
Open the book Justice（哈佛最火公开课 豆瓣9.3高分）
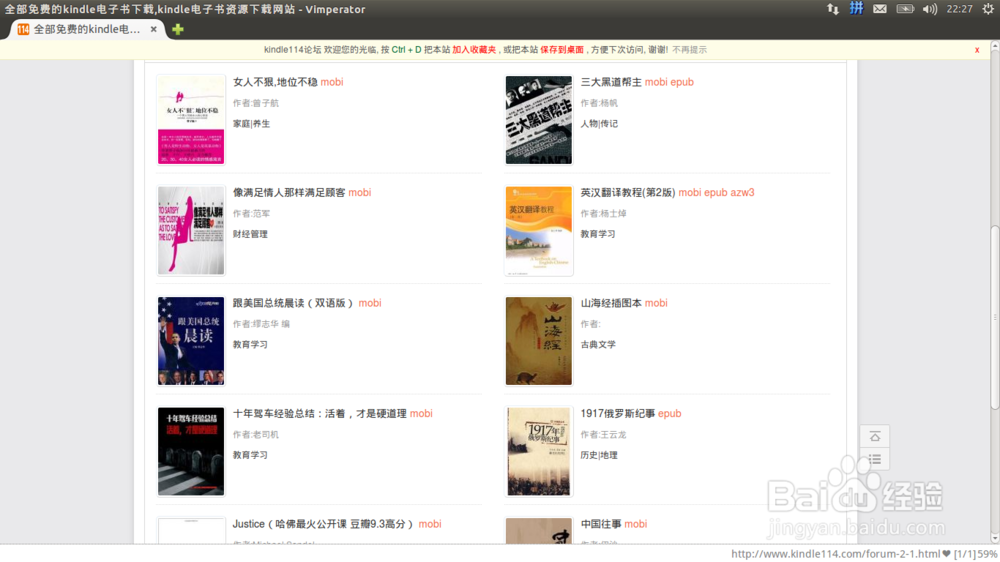click(x=324, y=524)
